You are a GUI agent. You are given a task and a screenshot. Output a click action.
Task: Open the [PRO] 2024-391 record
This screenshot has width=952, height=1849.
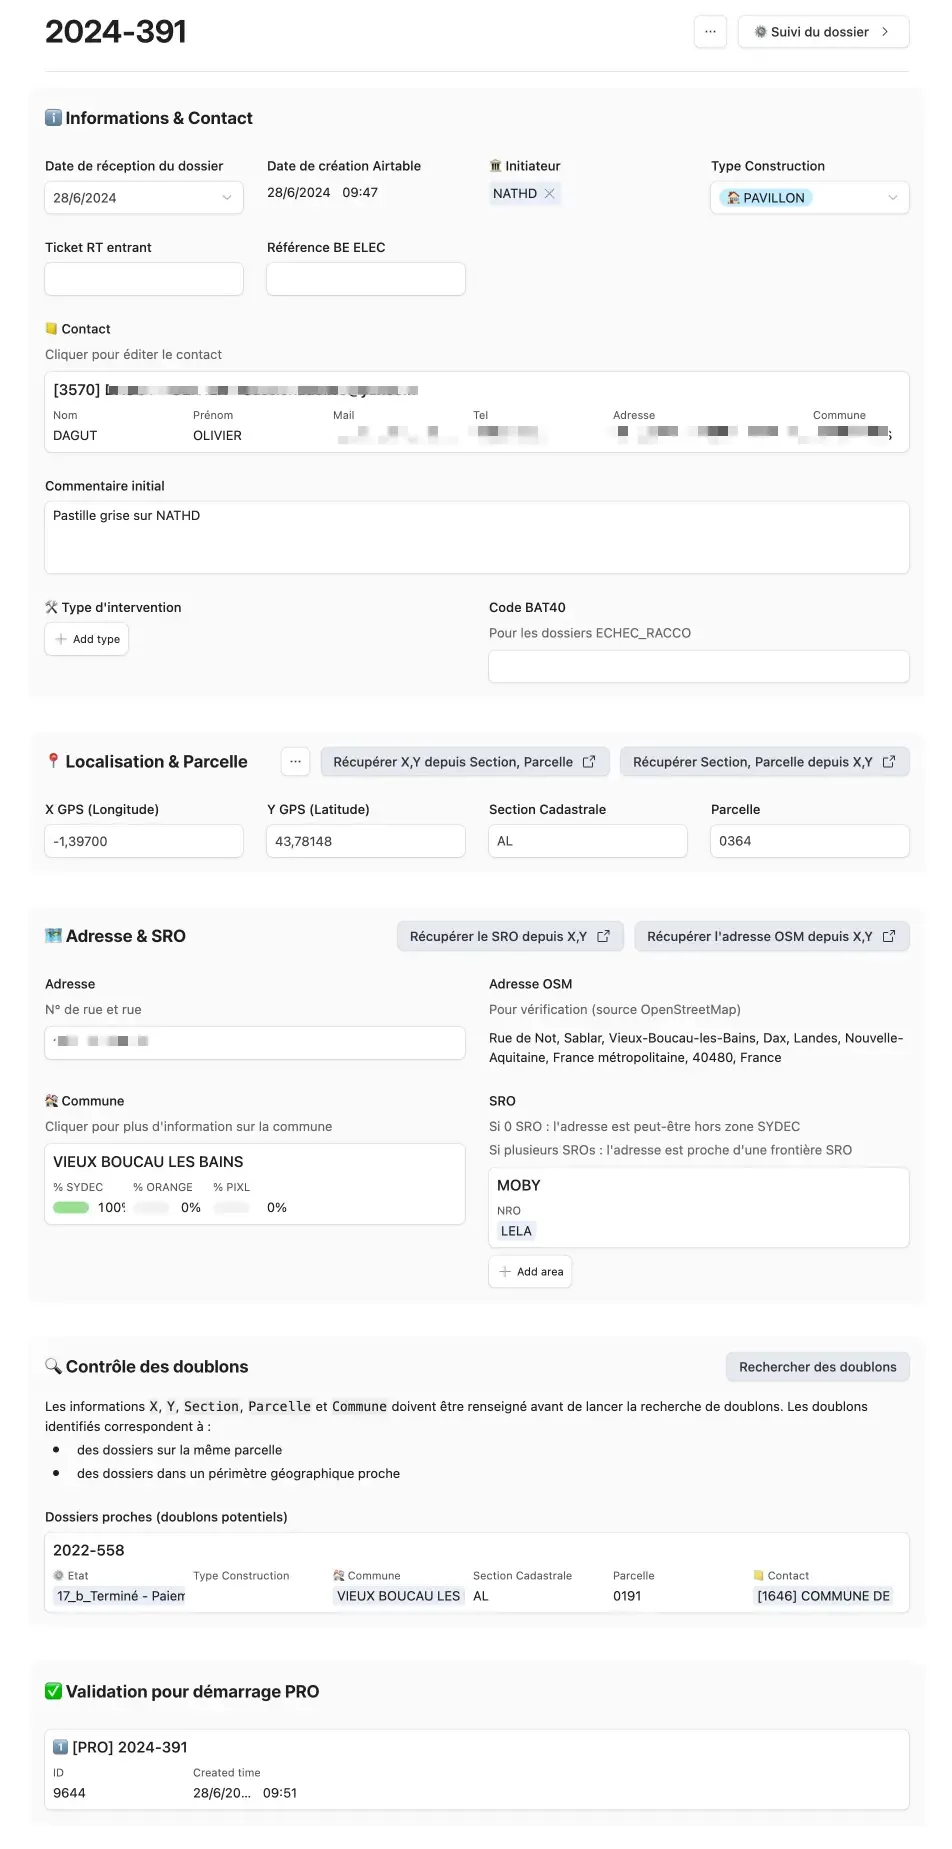click(x=477, y=1770)
